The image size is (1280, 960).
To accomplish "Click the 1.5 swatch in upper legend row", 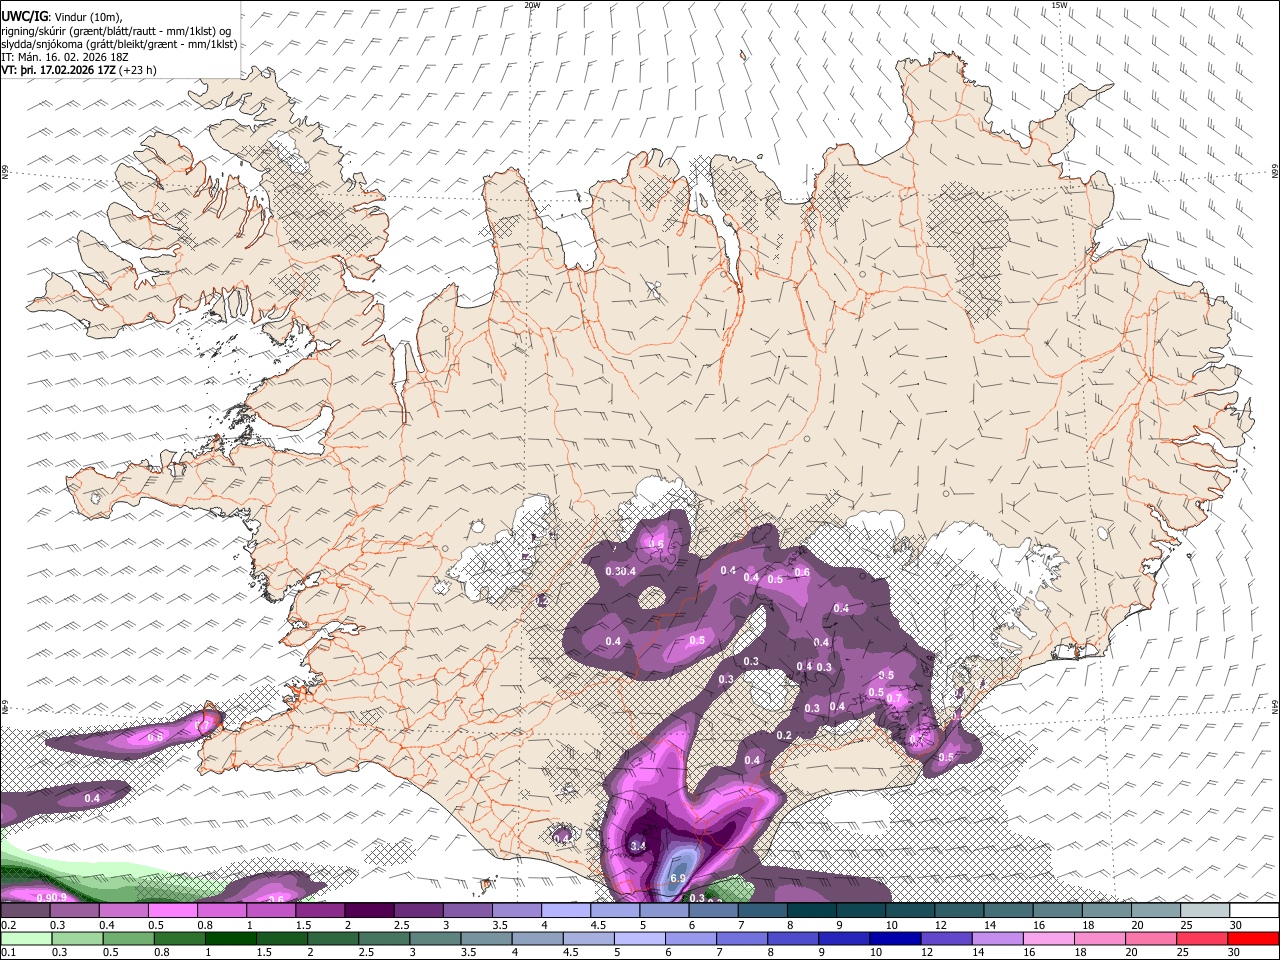I will [x=319, y=911].
